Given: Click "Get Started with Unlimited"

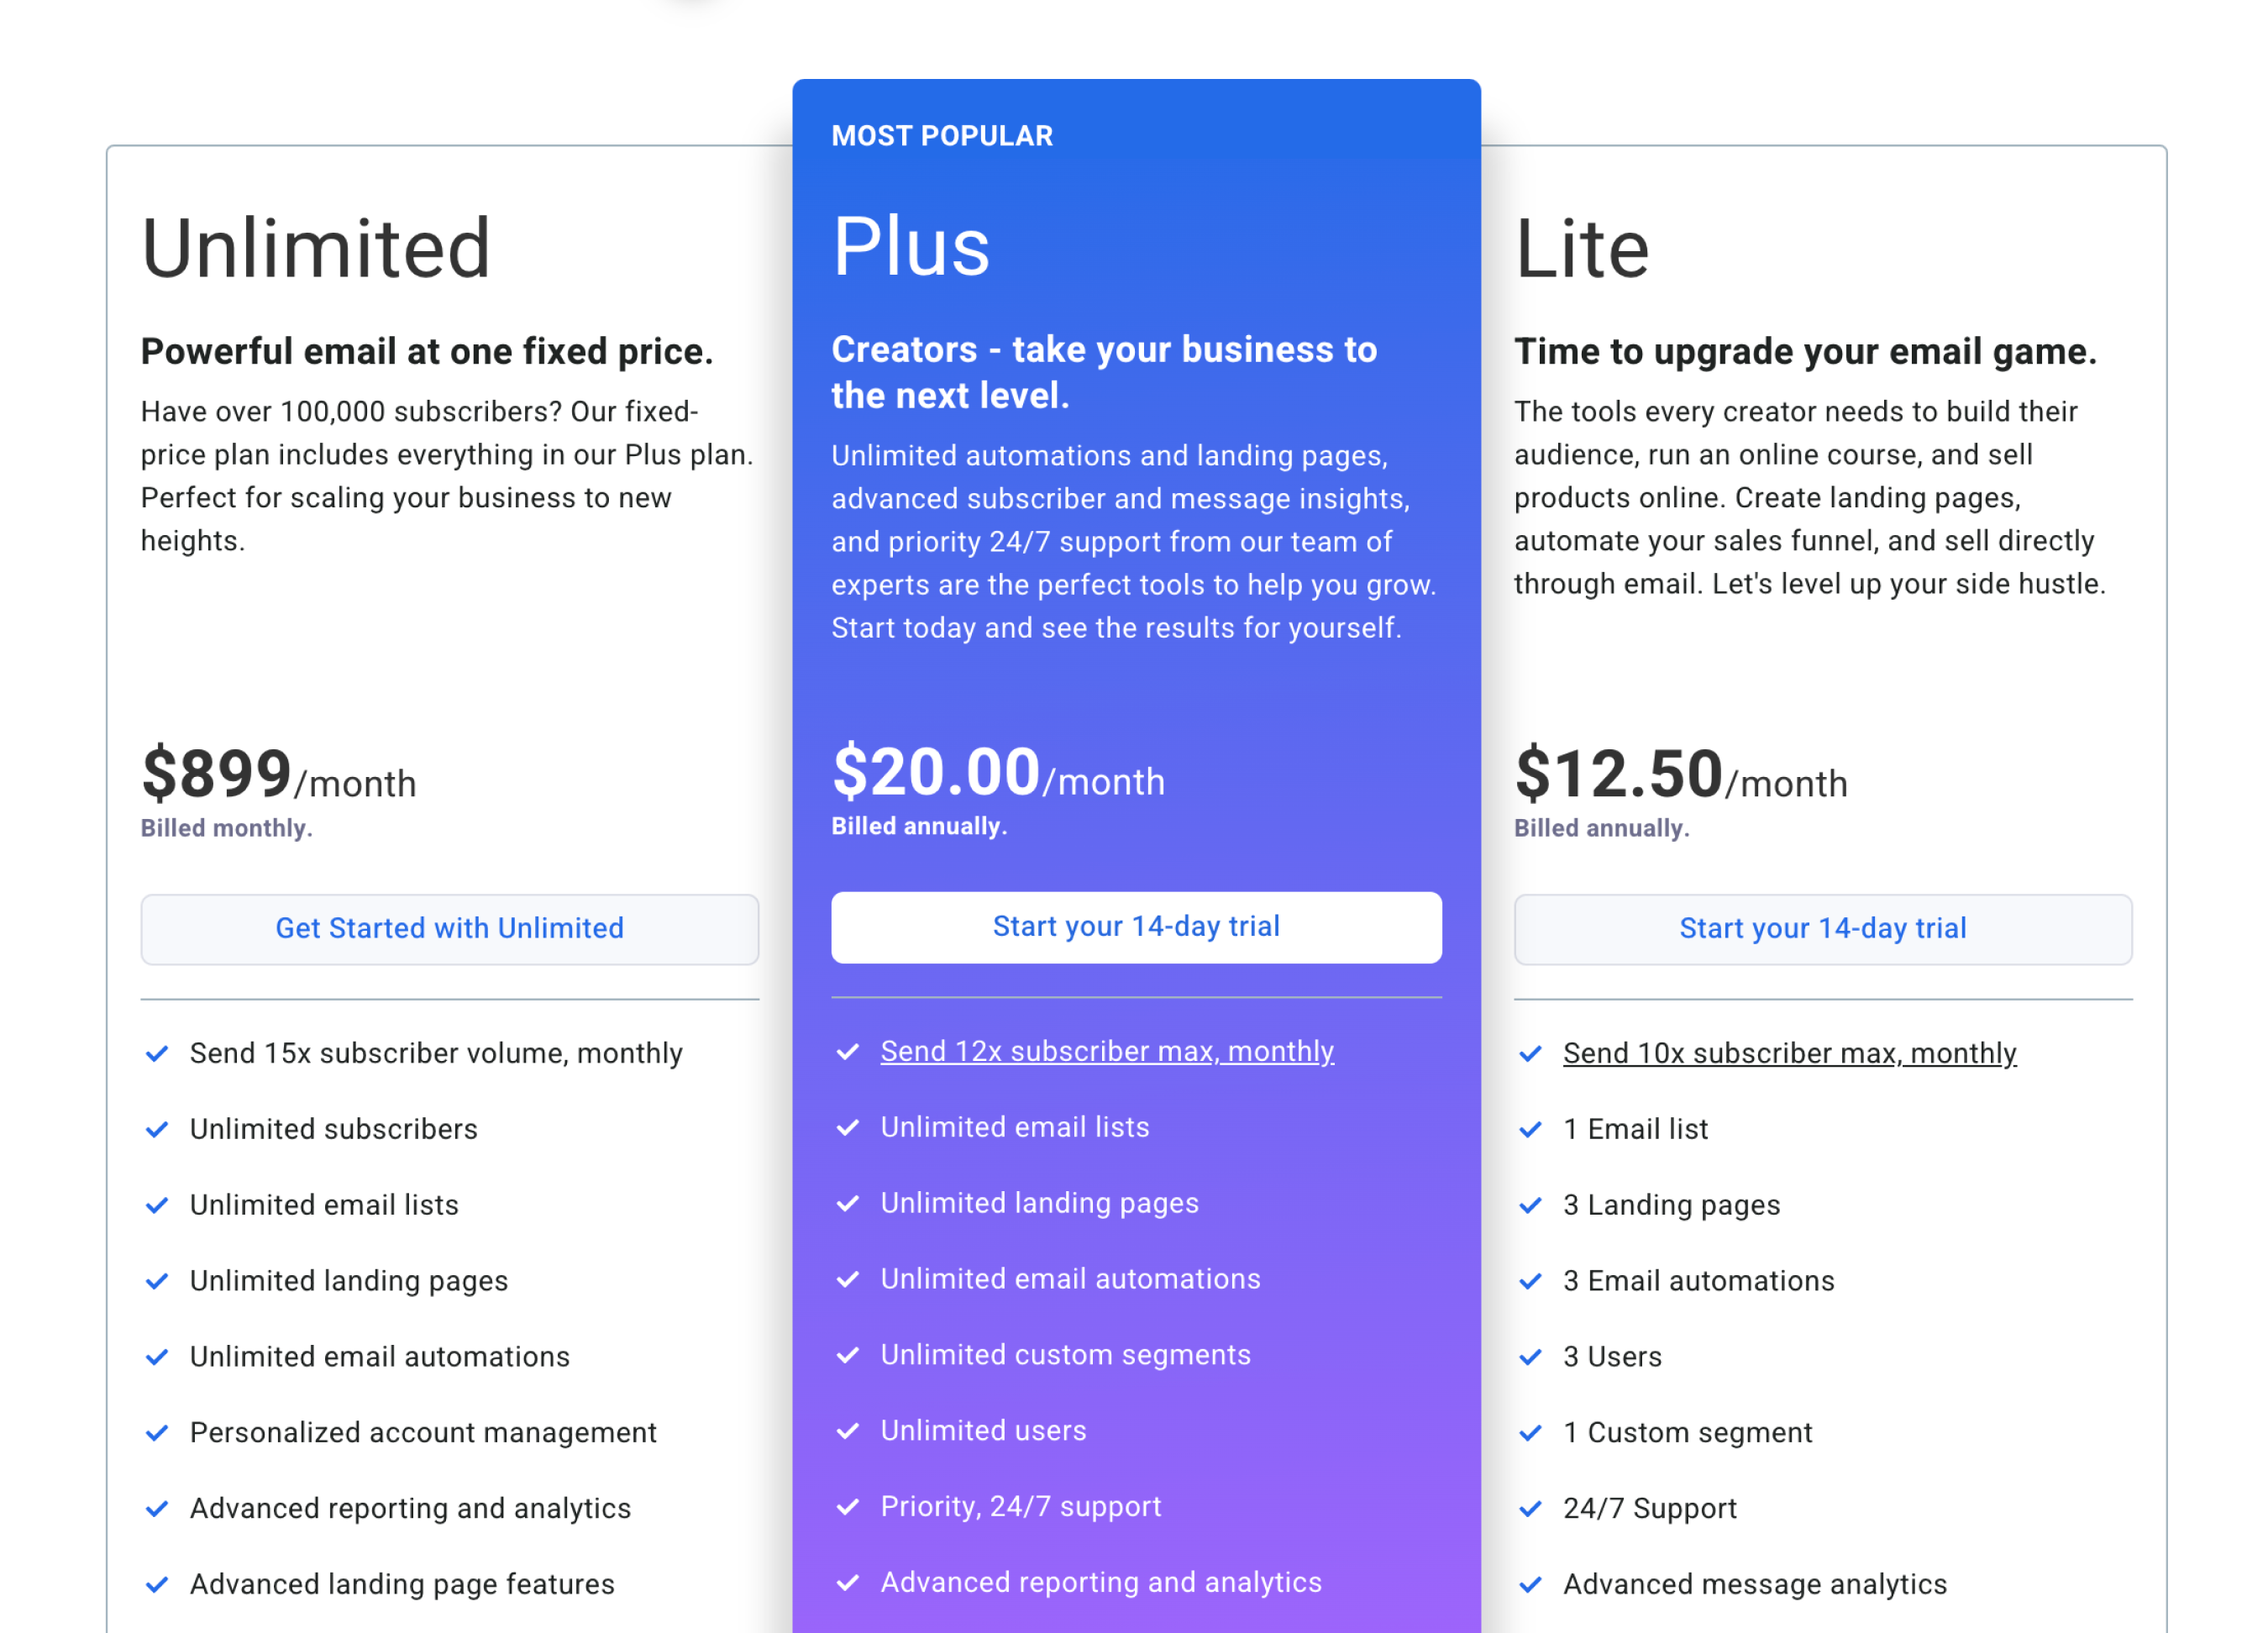Looking at the screenshot, I should (x=449, y=929).
